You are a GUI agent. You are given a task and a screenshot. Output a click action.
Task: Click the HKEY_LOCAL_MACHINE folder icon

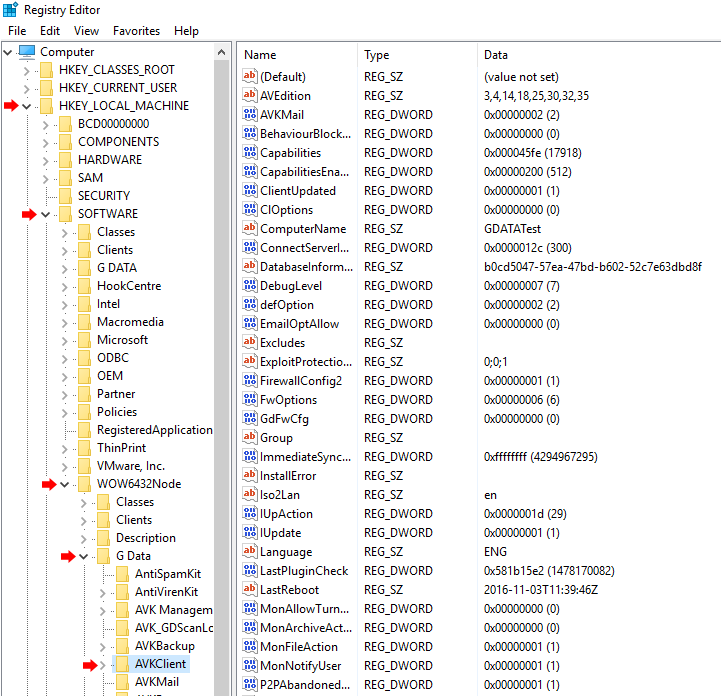click(x=46, y=106)
